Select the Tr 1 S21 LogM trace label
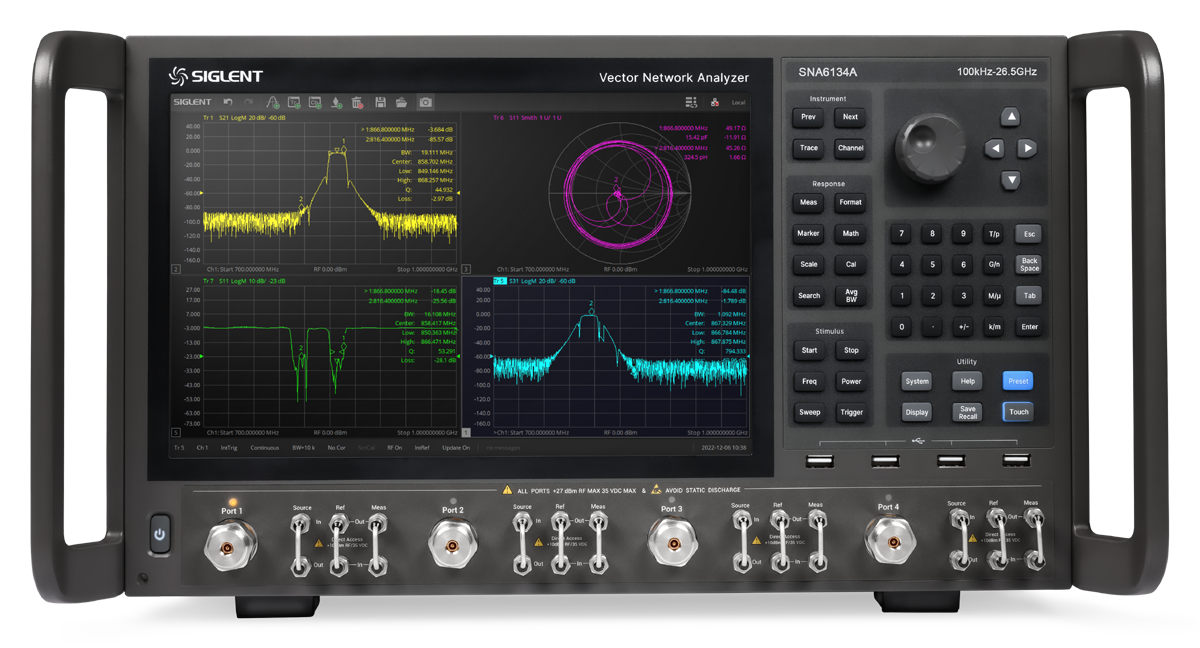The image size is (1200, 648). [230, 118]
